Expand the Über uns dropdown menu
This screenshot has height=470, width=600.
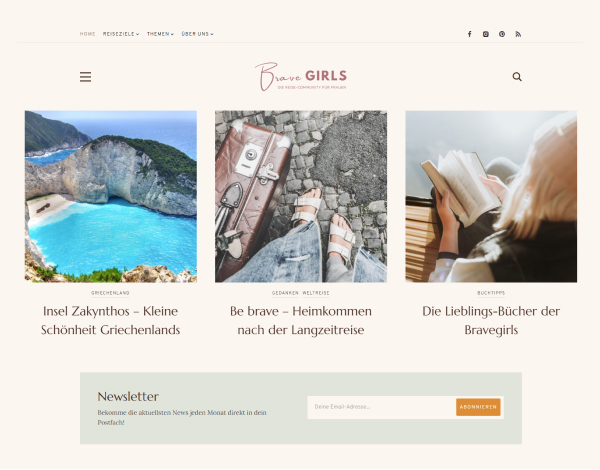pos(197,34)
